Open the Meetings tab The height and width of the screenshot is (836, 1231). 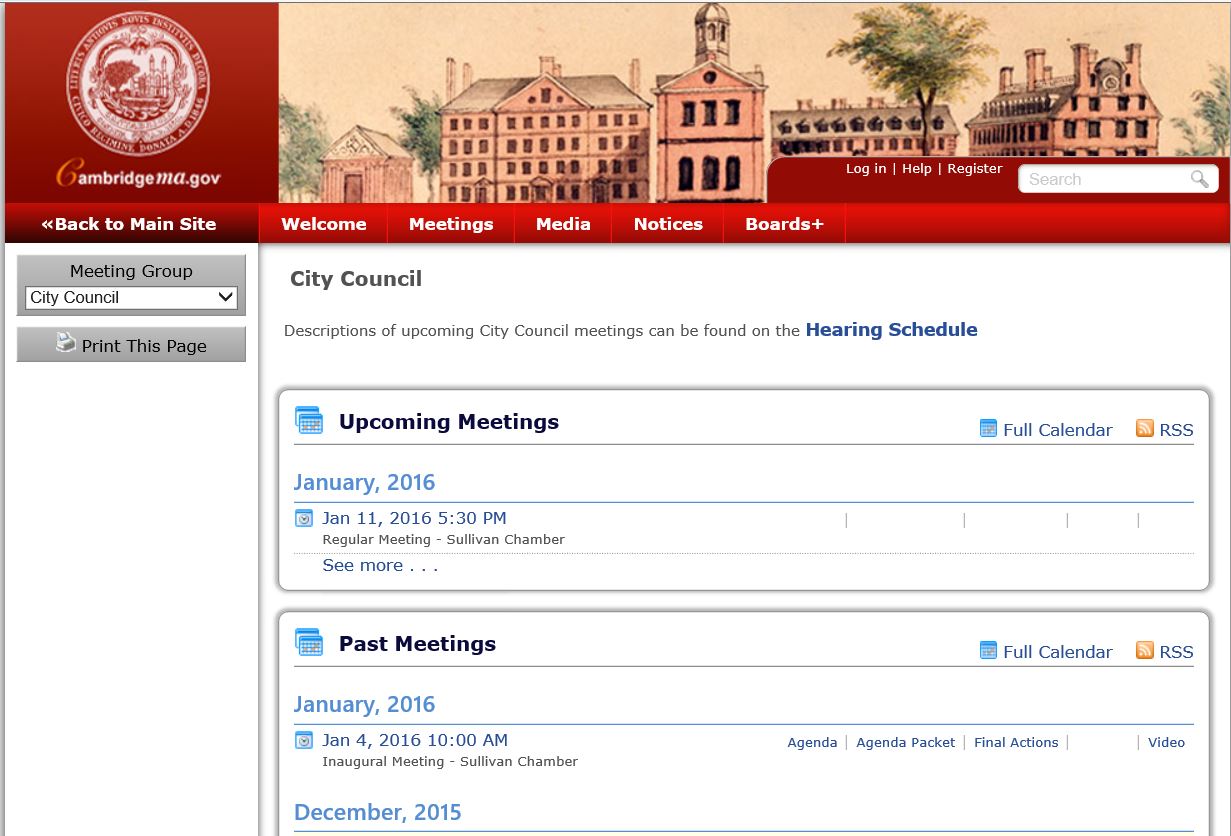[450, 224]
